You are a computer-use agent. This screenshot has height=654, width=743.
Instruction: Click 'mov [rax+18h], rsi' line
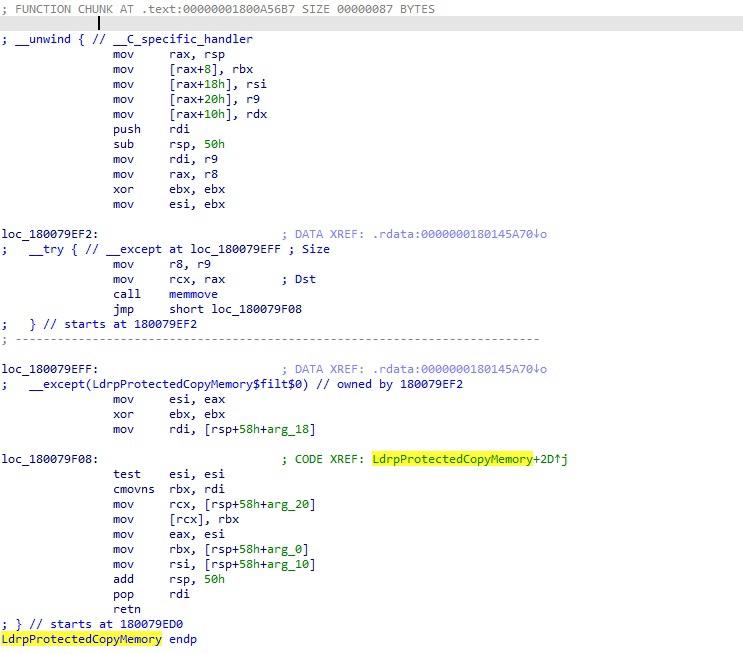coord(190,84)
